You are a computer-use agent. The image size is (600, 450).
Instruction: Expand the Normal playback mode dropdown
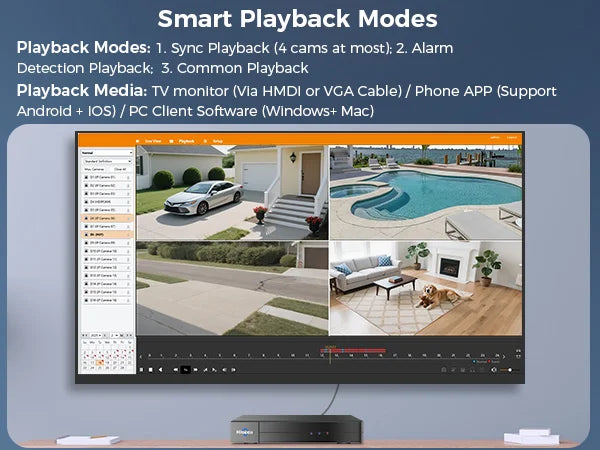tap(106, 152)
